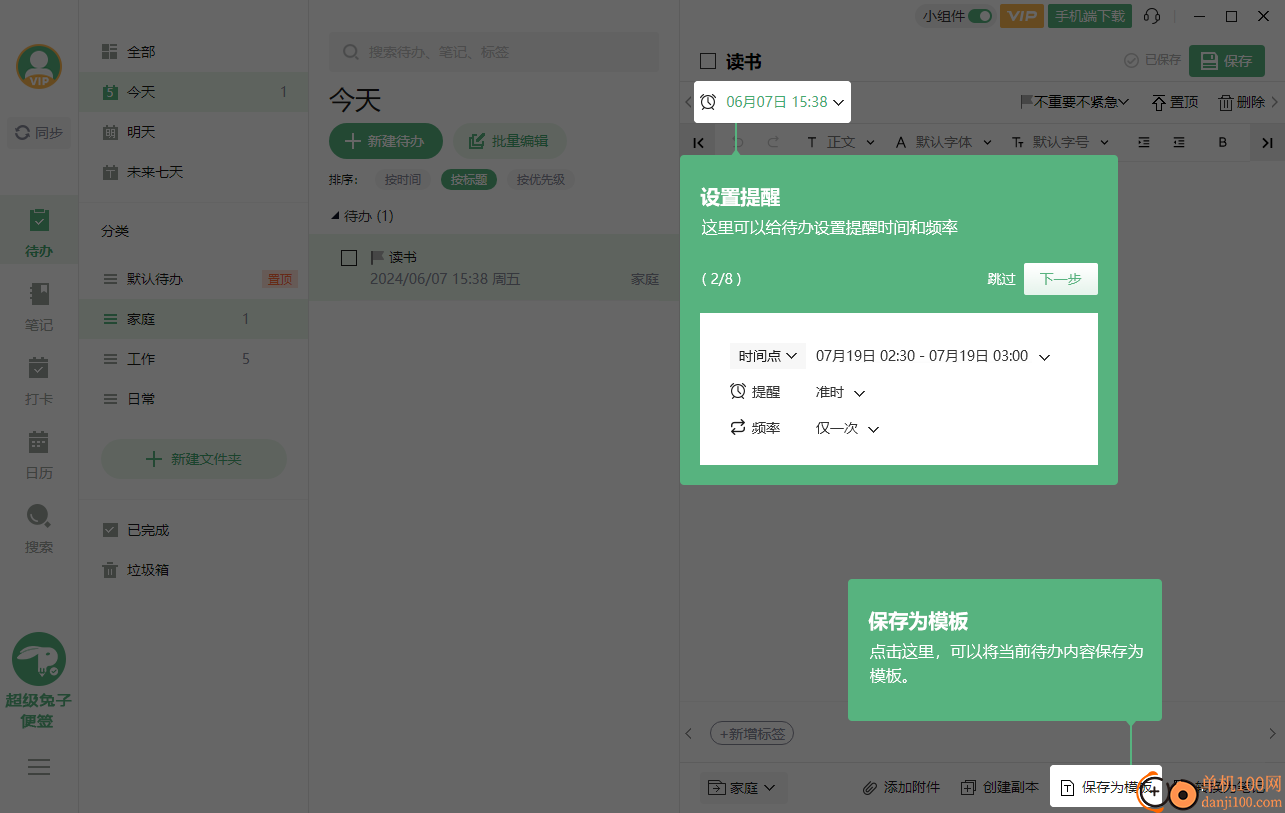Click the 新建文件夹 button
The image size is (1285, 813).
pyautogui.click(x=194, y=459)
